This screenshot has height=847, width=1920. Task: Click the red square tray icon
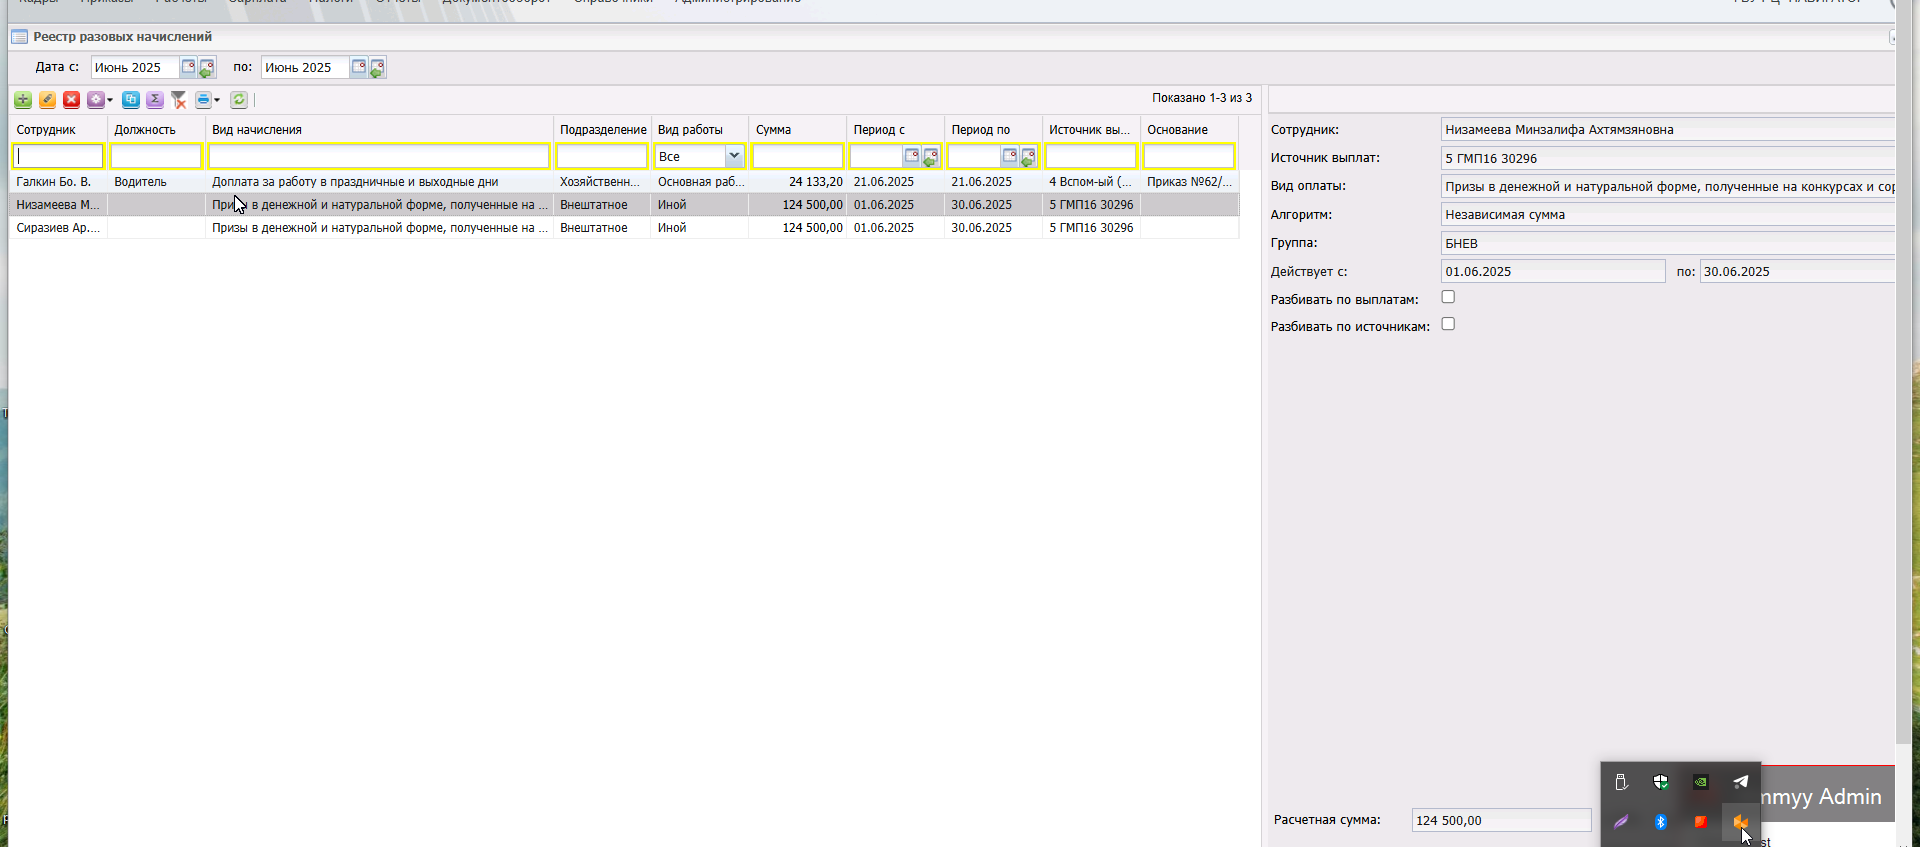click(1701, 822)
